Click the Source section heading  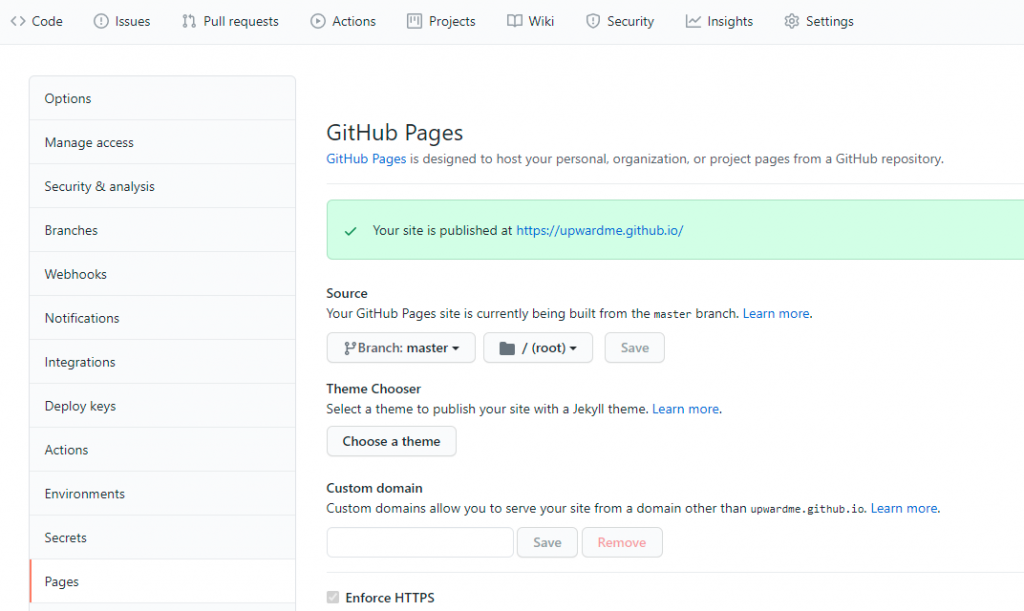[x=347, y=293]
